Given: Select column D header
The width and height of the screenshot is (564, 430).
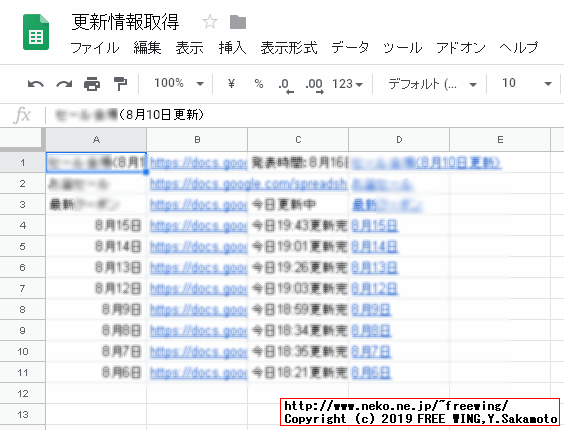Looking at the screenshot, I should click(x=399, y=140).
